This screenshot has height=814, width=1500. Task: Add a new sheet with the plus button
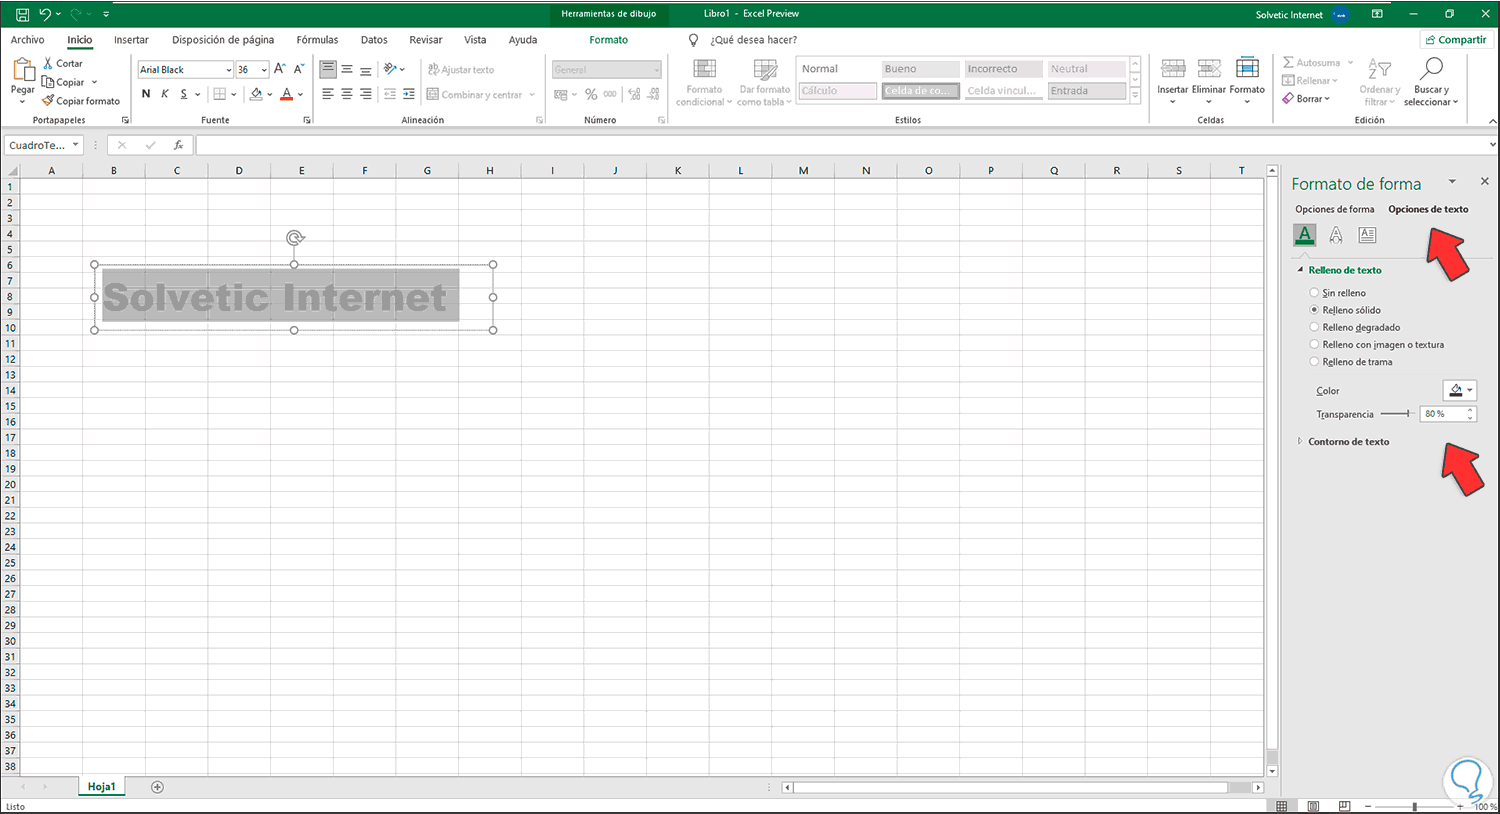(157, 787)
